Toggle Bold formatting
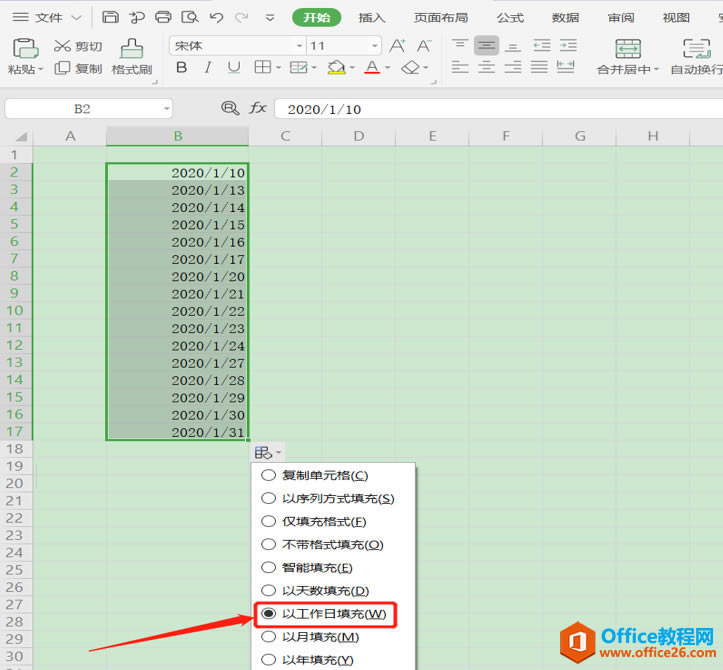723x670 pixels. [x=182, y=68]
